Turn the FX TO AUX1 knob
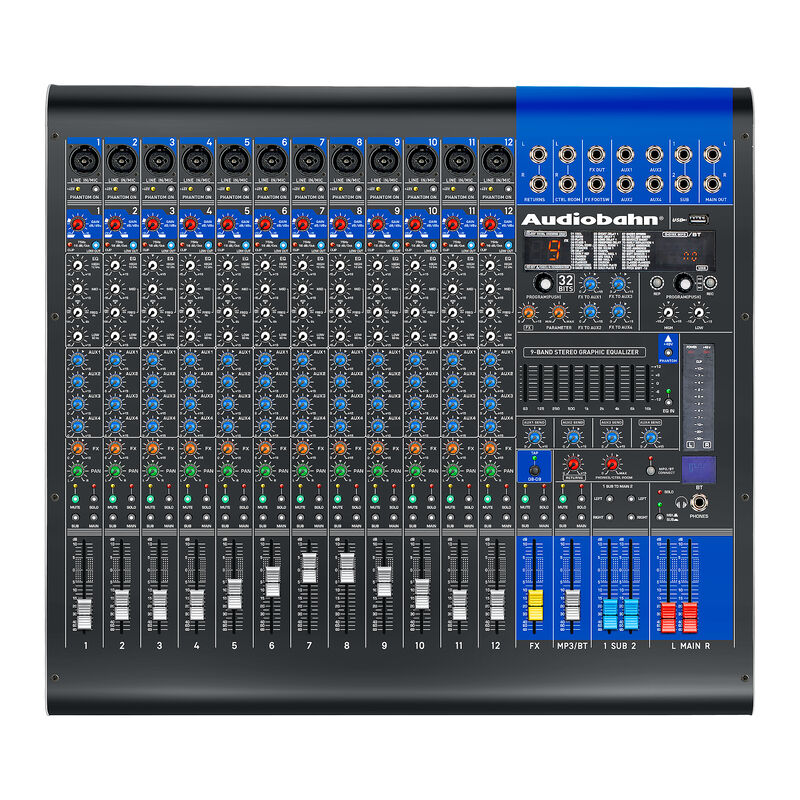Viewport: 800px width, 800px height. (589, 285)
